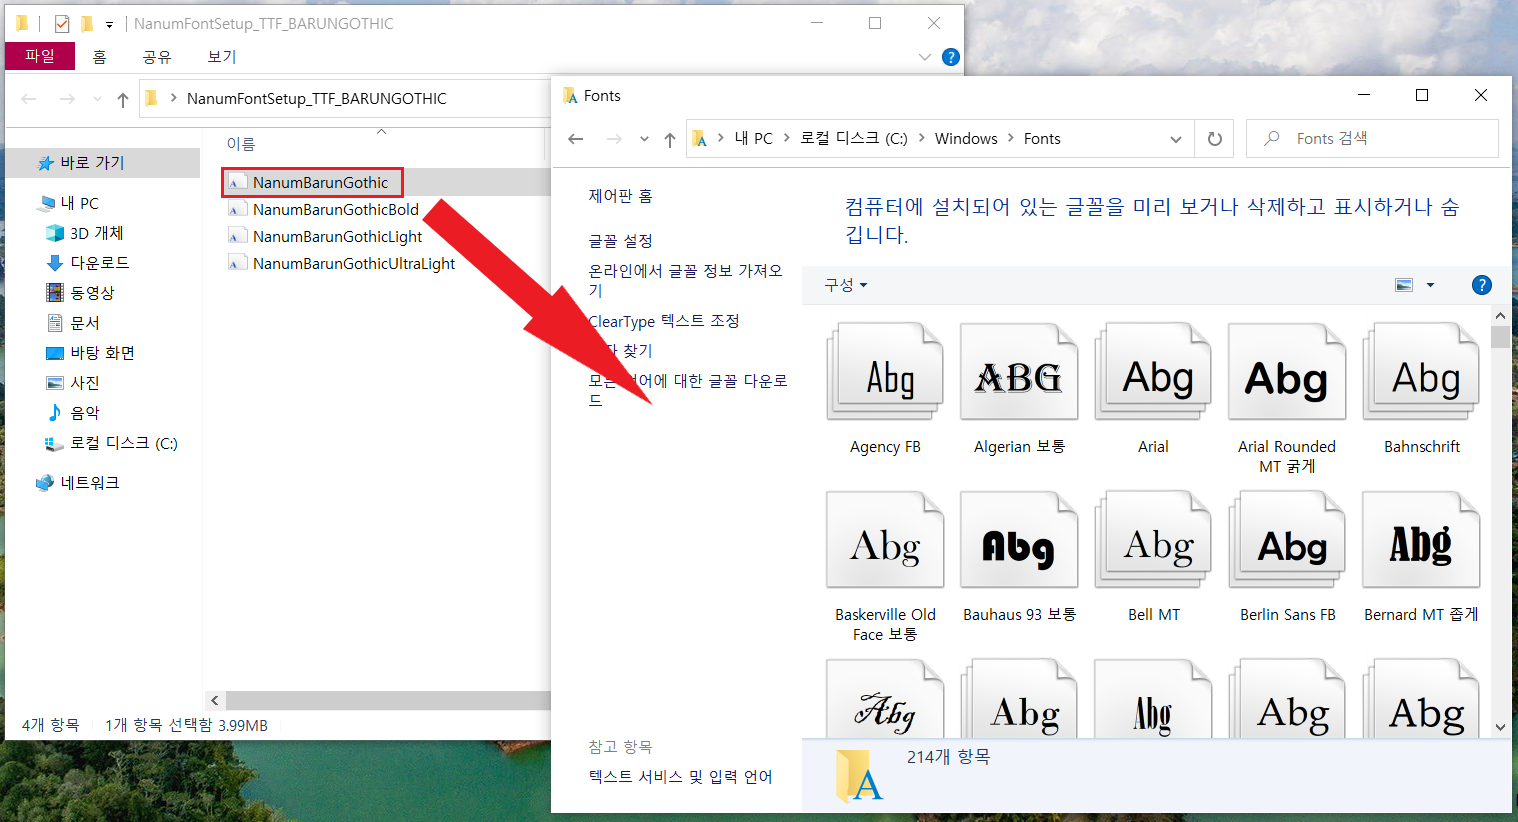This screenshot has width=1518, height=822.
Task: Click Windows in Fonts address breadcrumb
Action: 966,139
